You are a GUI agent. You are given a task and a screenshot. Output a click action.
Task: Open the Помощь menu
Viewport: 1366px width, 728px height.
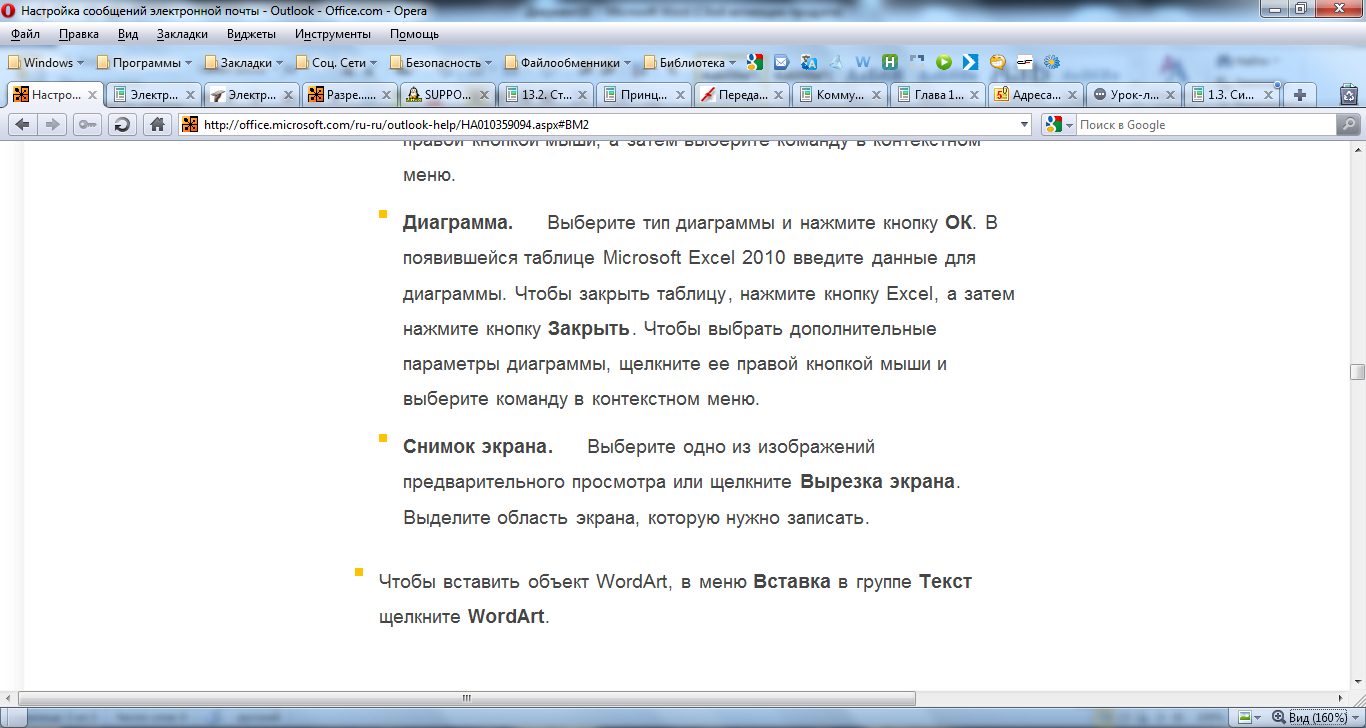414,34
